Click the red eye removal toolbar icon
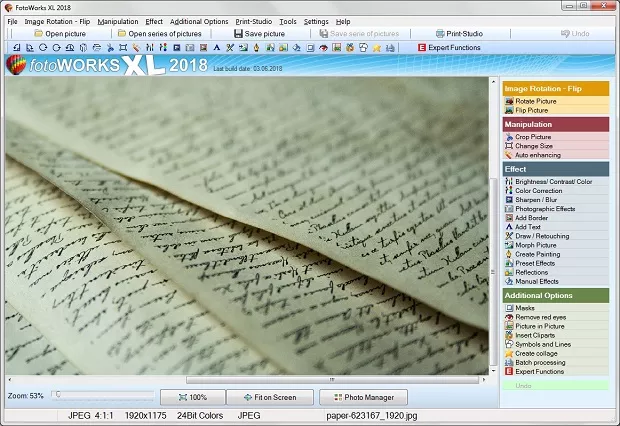Screen dimensions: 620x426 pos(323,48)
